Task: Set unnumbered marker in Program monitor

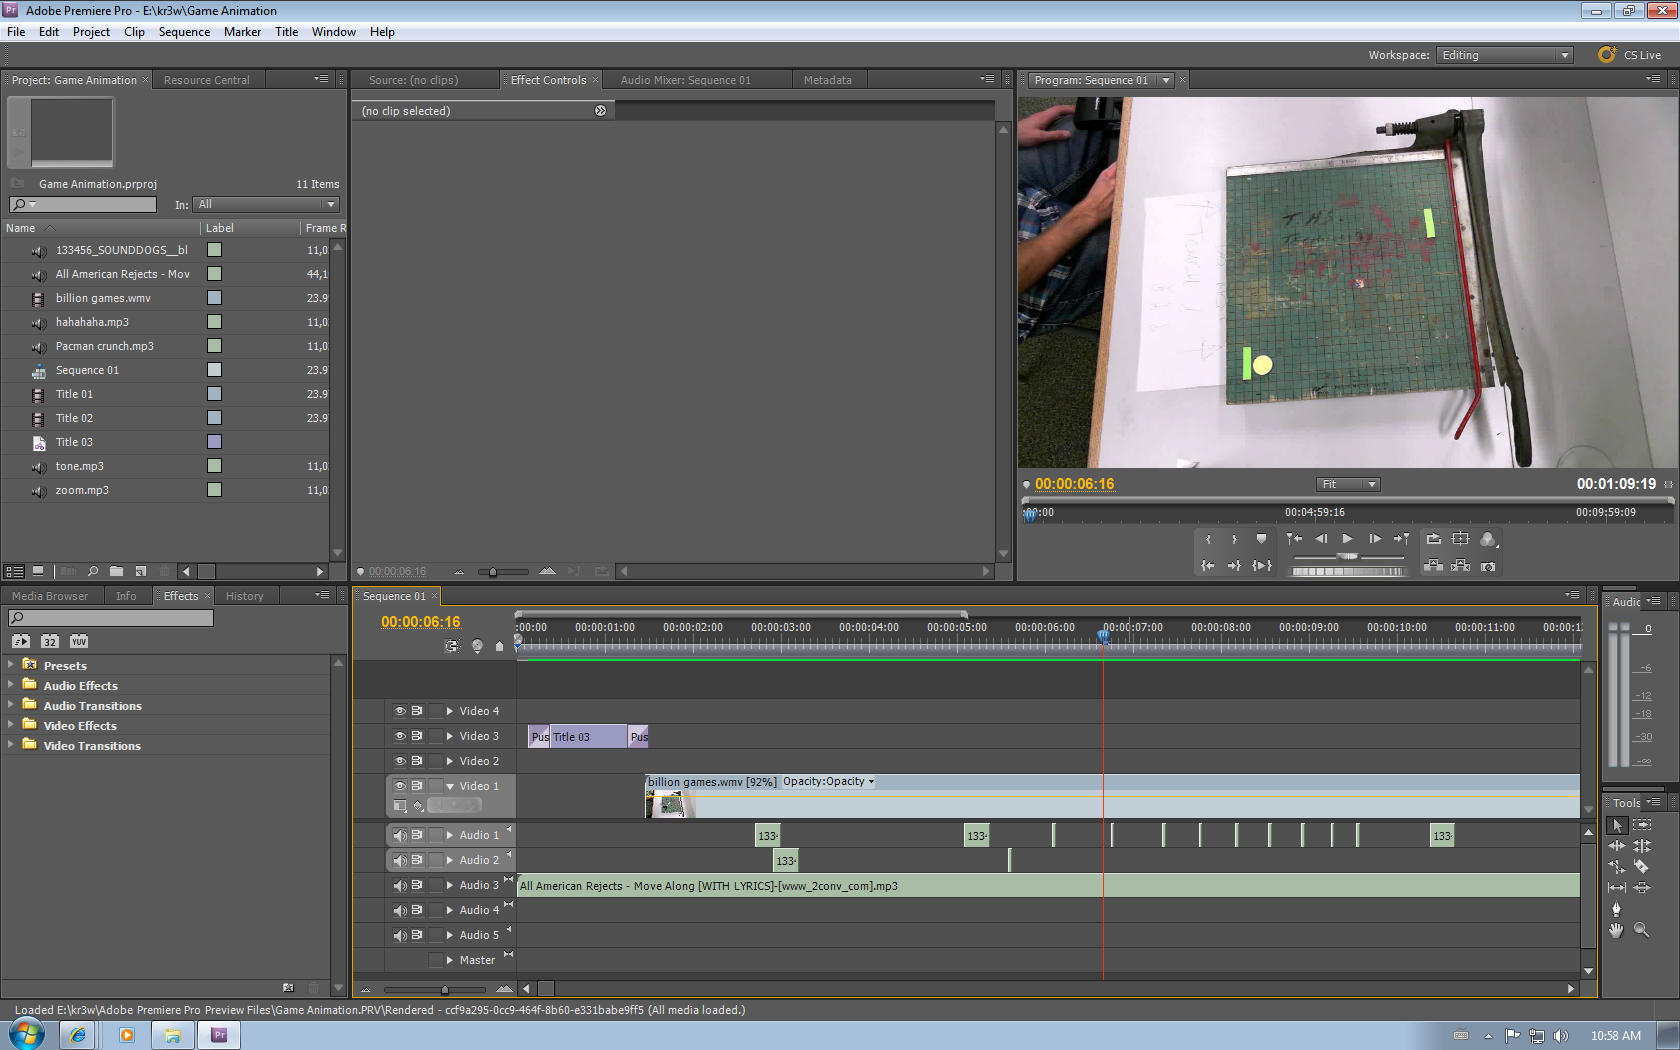Action: [1261, 539]
